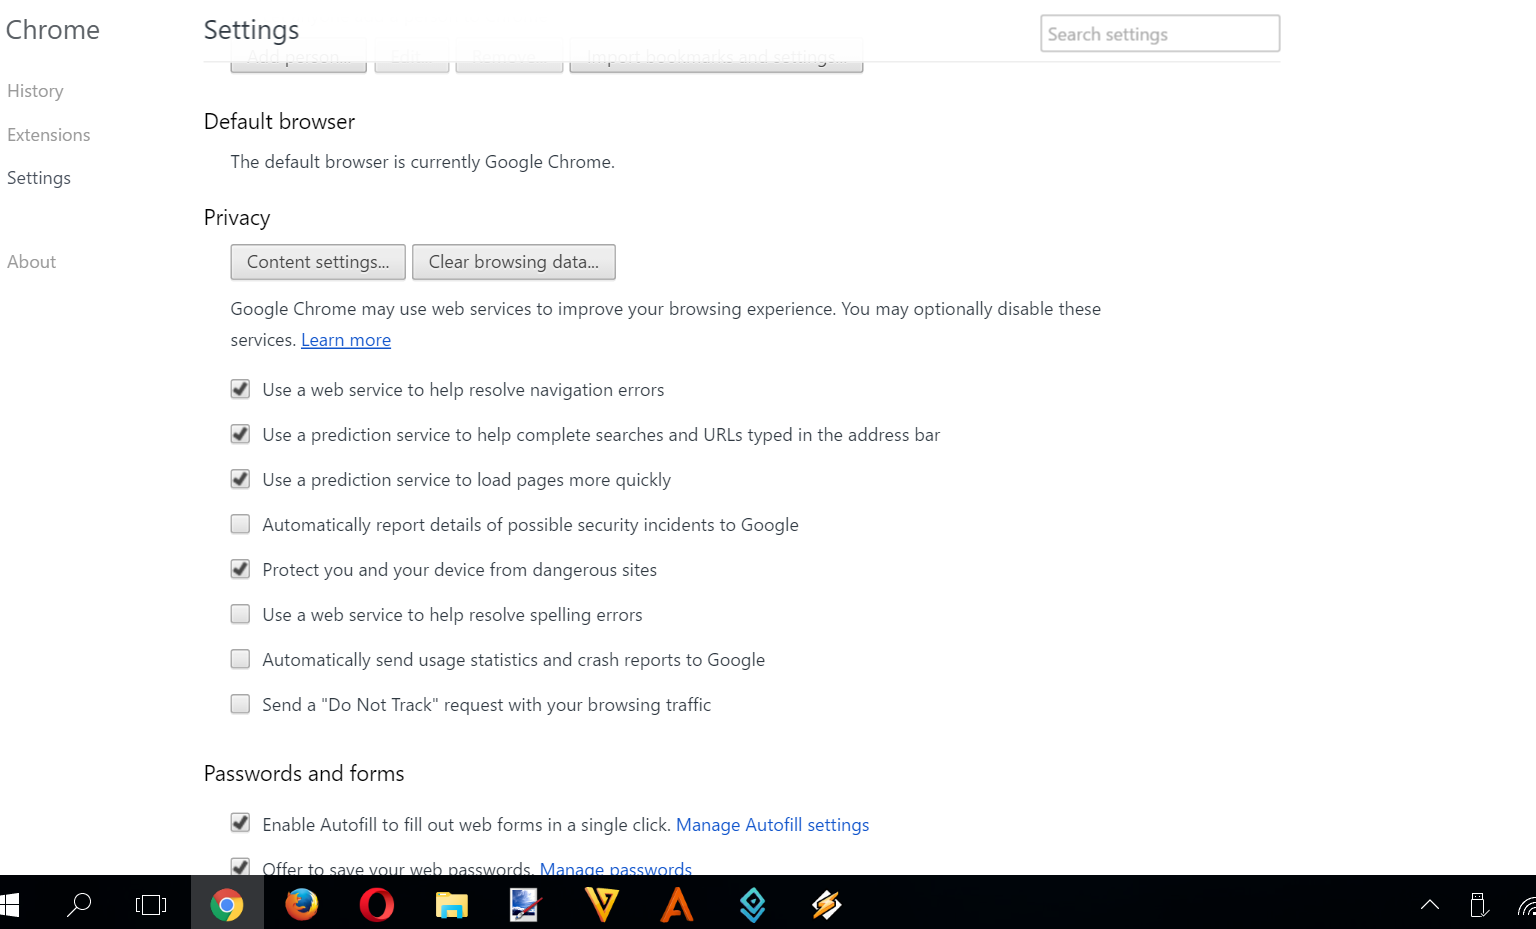Open File Explorer from the taskbar
Image resolution: width=1536 pixels, height=929 pixels.
click(452, 905)
